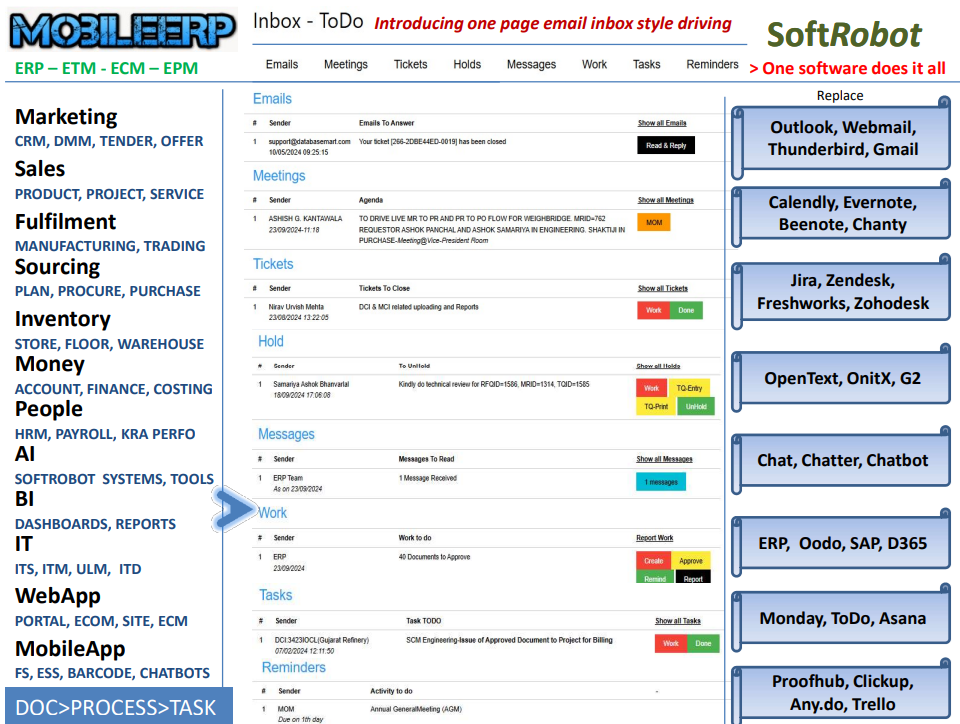Click the WebApp sidebar heading
The image size is (960, 724).
tap(58, 595)
